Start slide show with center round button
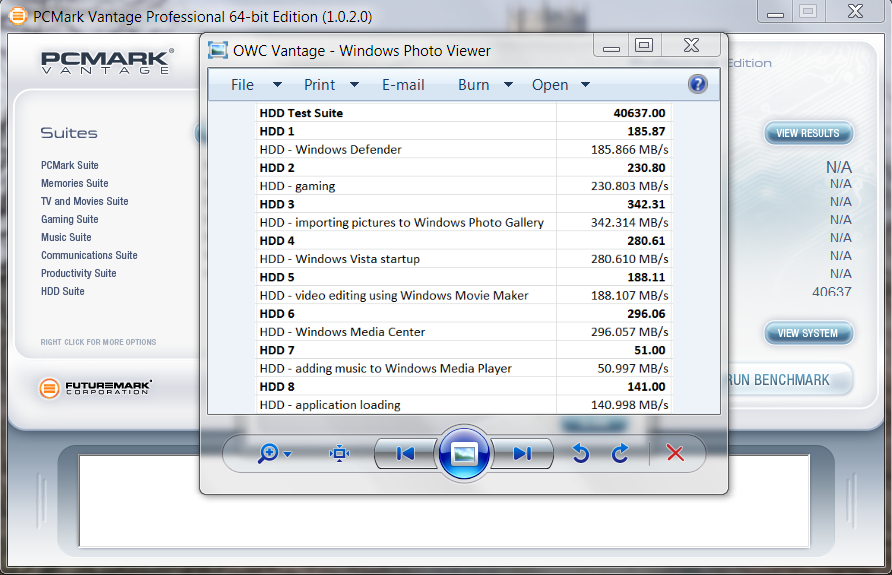This screenshot has width=892, height=575. click(464, 454)
